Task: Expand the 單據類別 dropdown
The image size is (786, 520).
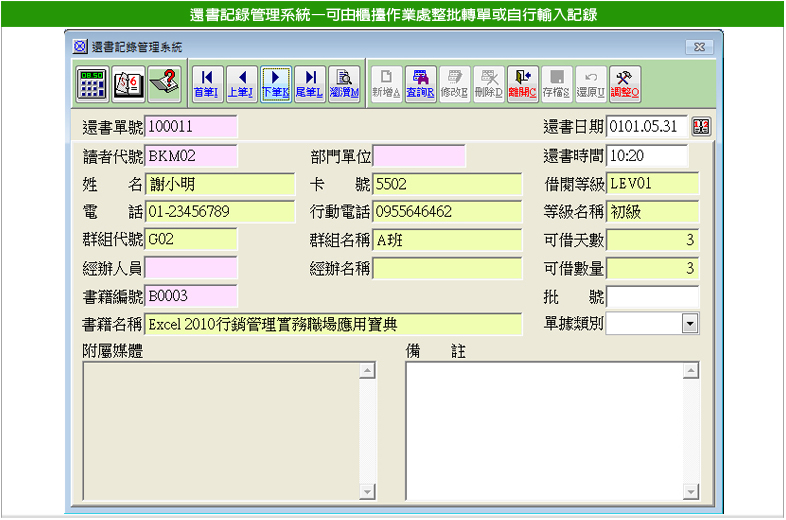Action: tap(689, 323)
